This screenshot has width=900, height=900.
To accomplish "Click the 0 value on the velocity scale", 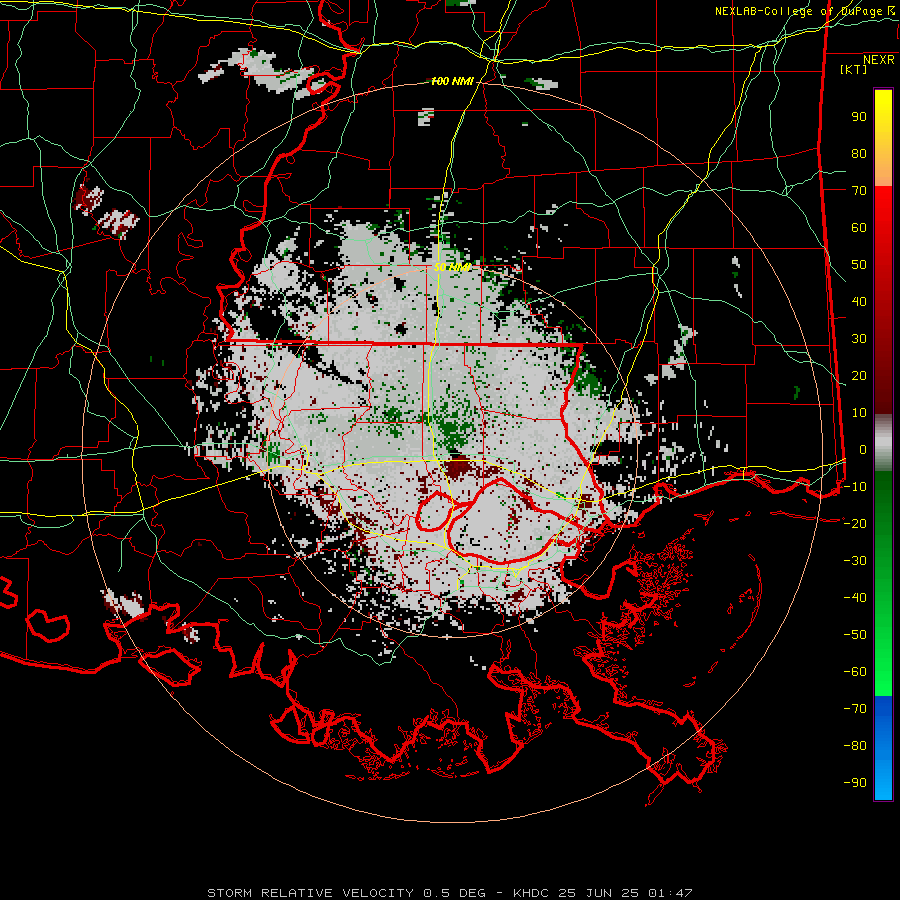I will coord(863,450).
